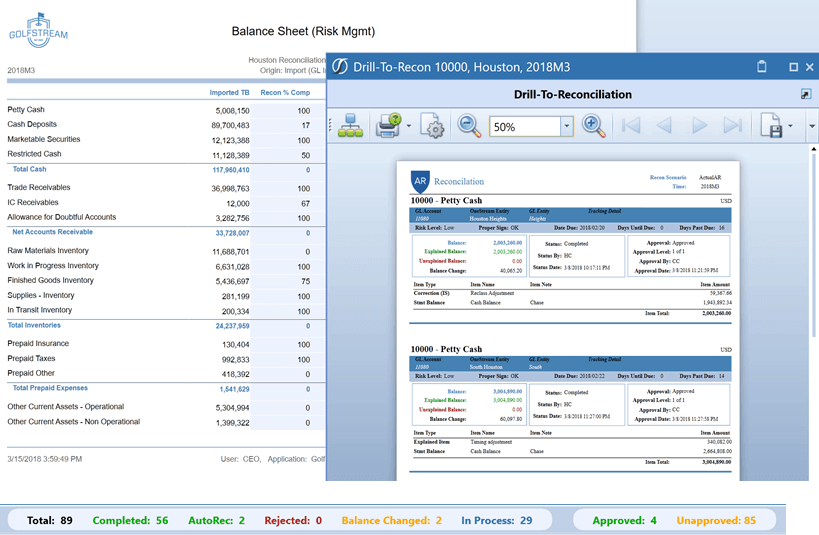
Task: Click the OneStream logo in dialog title
Action: tap(340, 66)
